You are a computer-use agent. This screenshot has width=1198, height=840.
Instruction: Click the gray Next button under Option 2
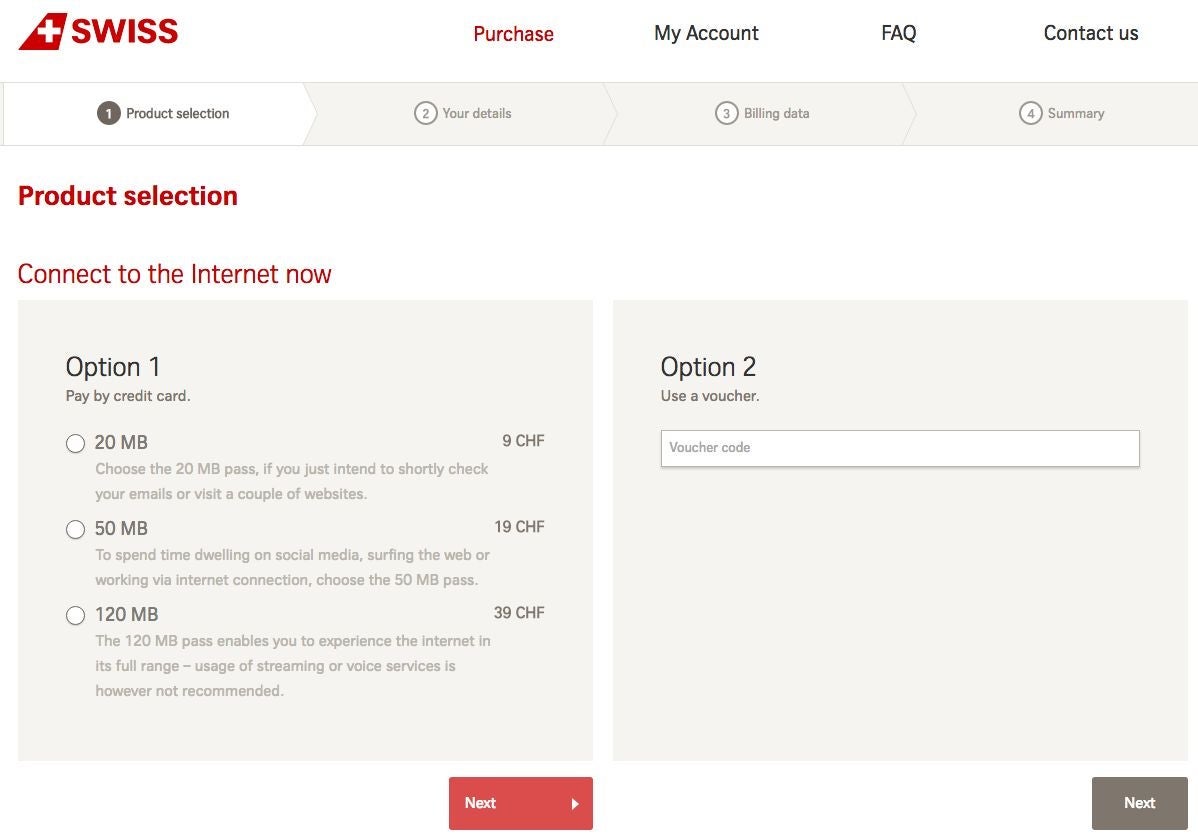click(1139, 803)
